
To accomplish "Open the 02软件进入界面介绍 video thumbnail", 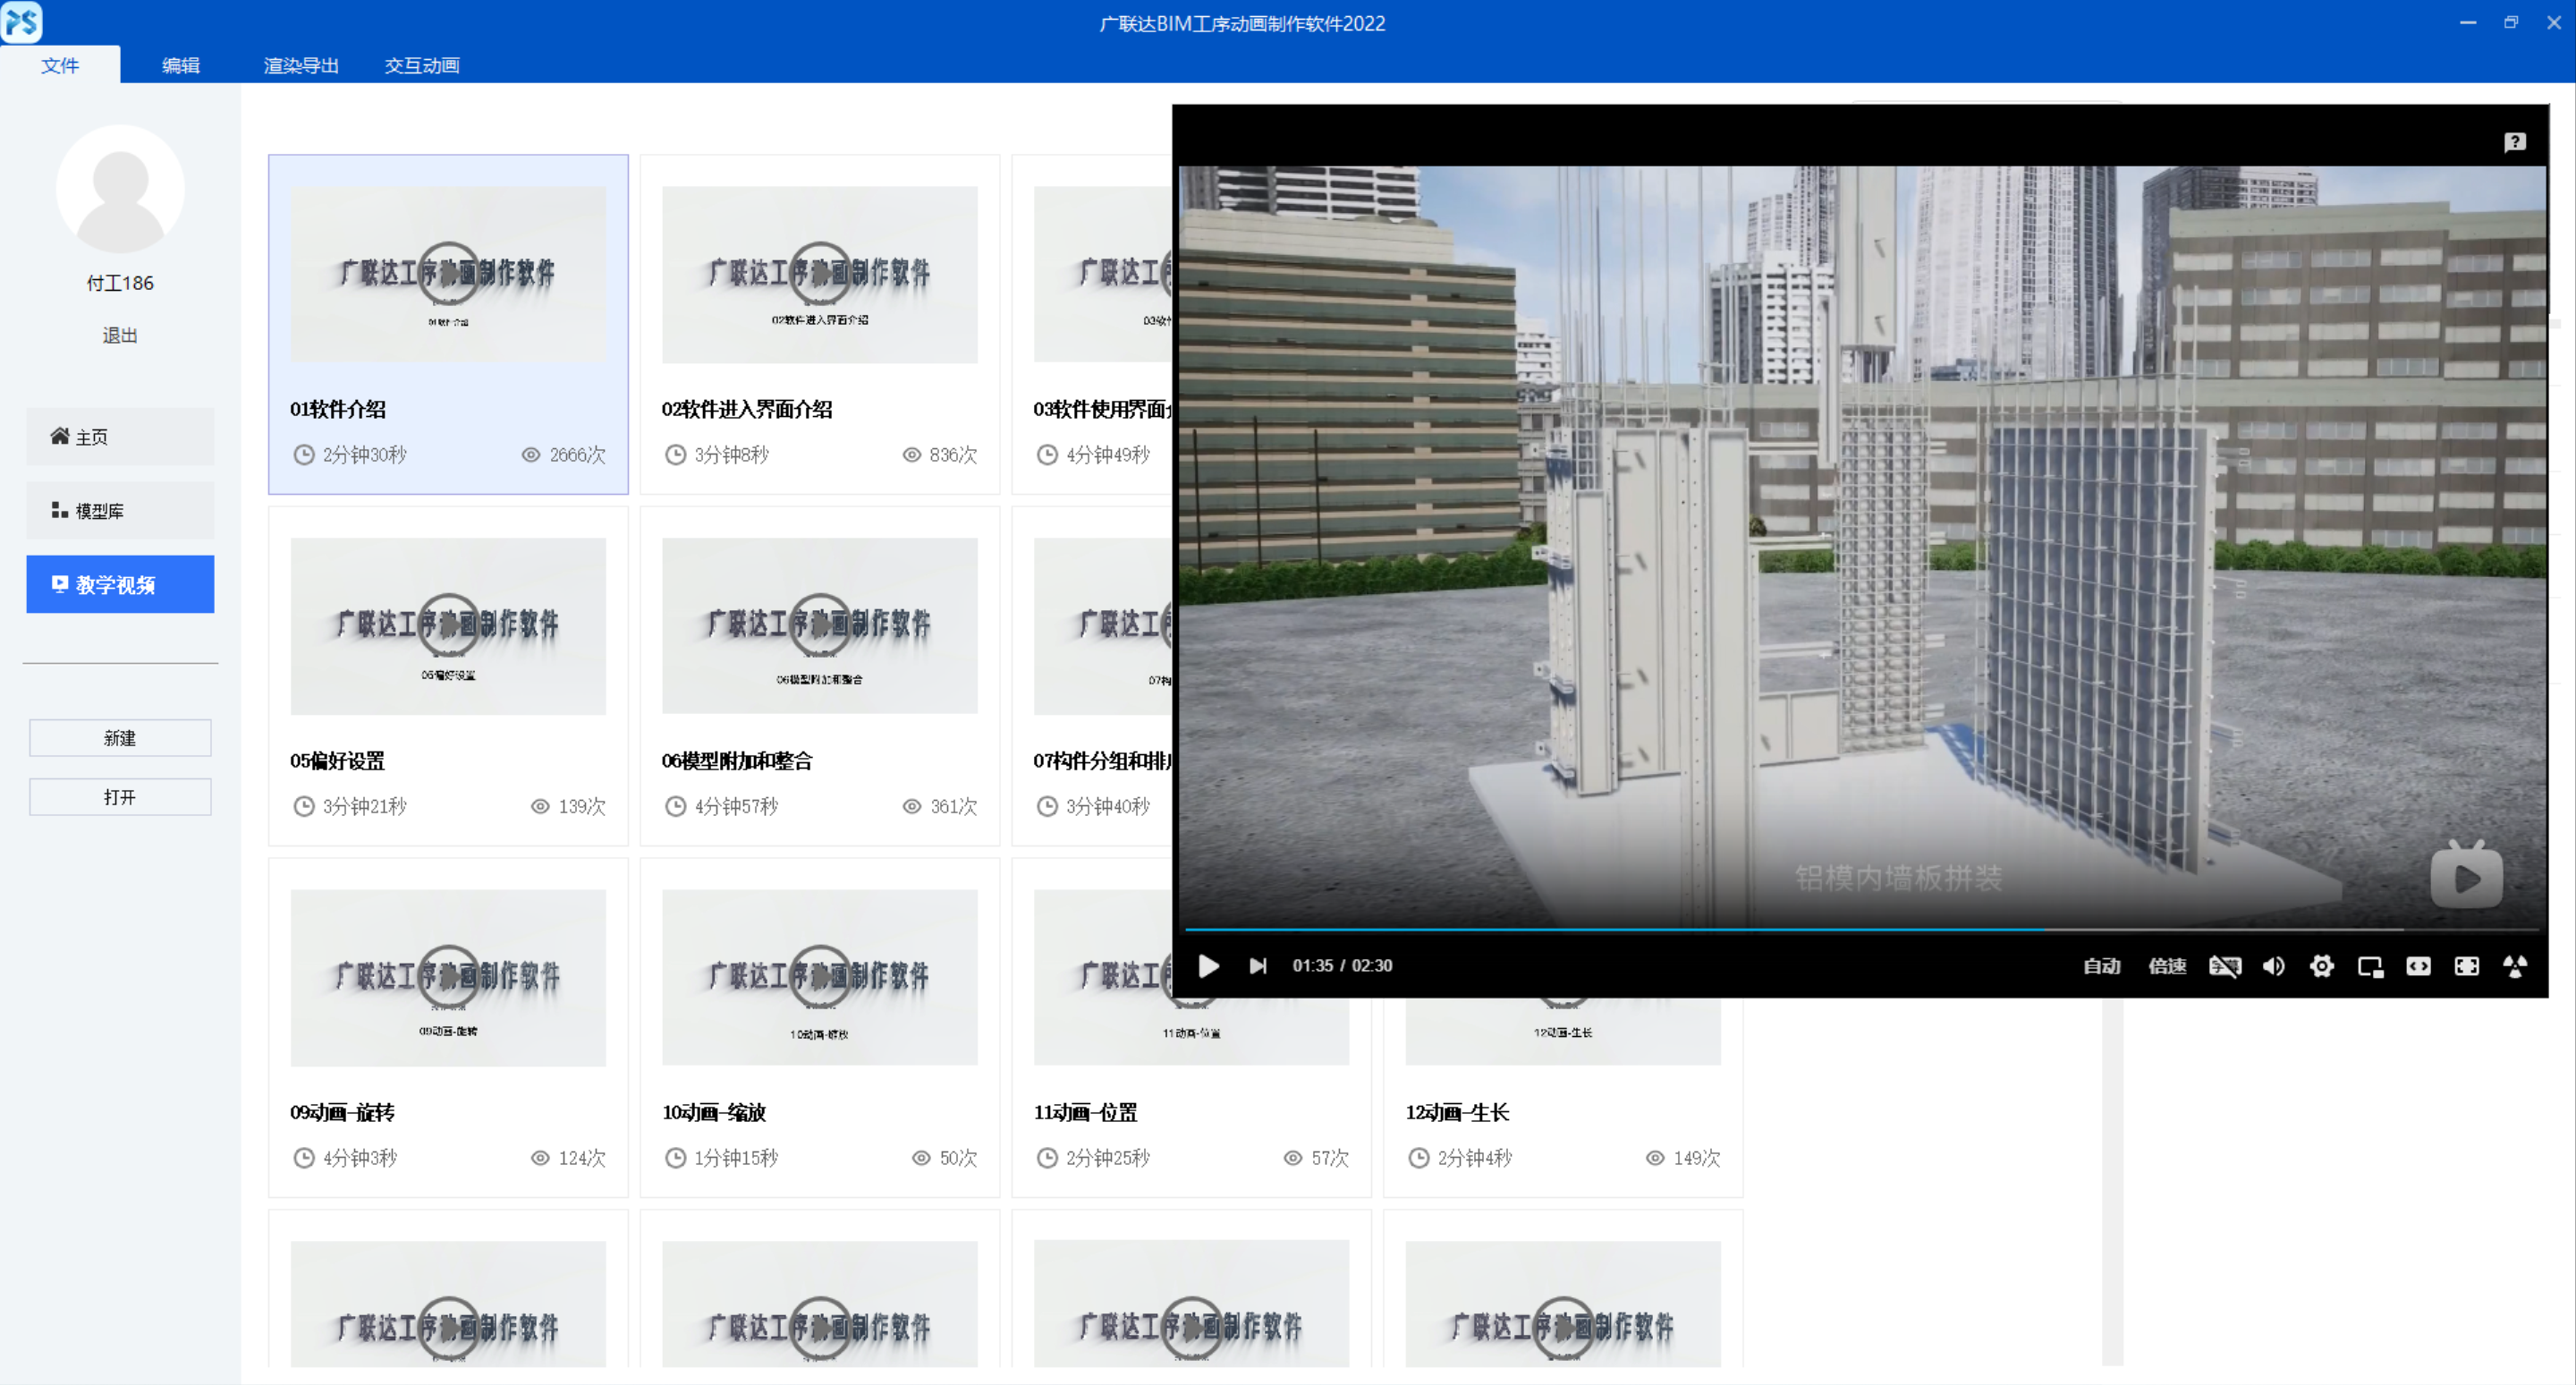I will click(x=820, y=274).
